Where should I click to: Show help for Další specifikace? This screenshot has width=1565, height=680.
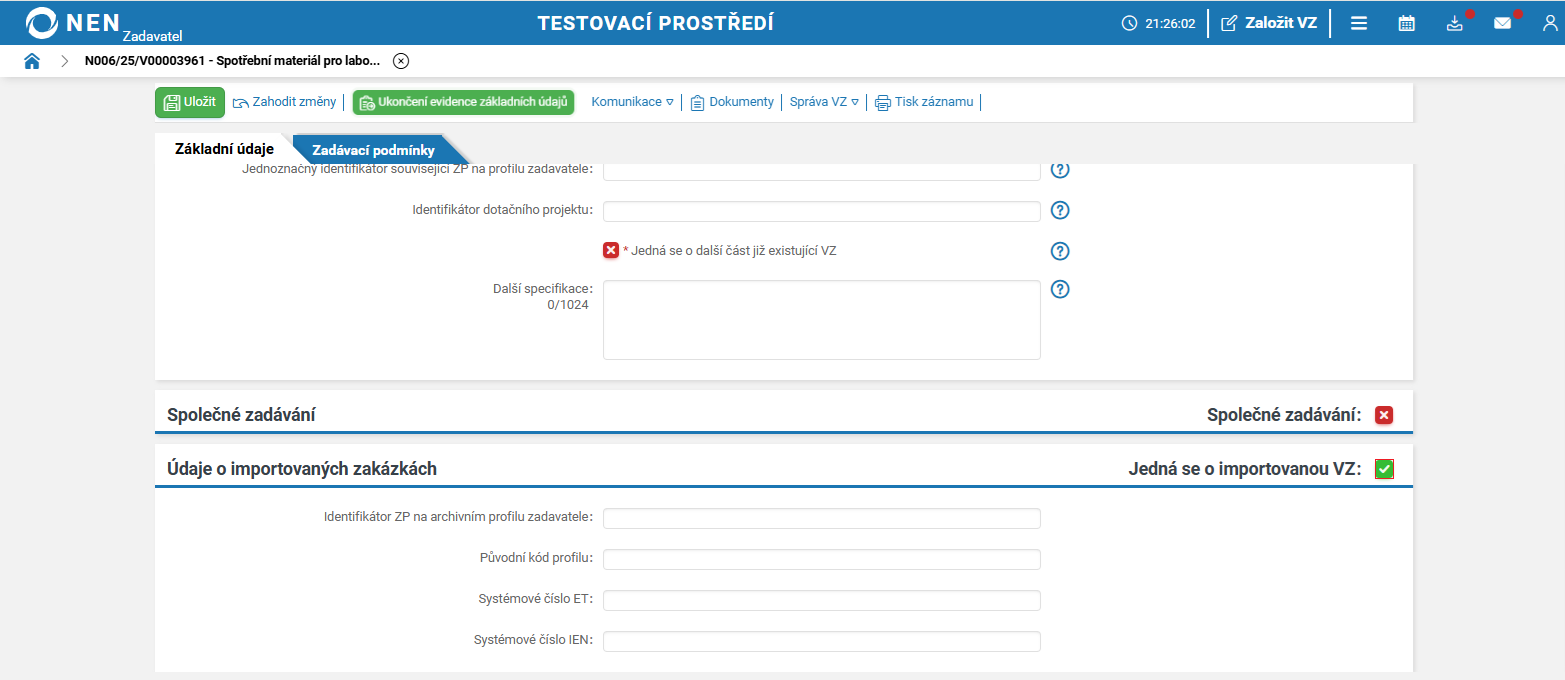point(1061,289)
